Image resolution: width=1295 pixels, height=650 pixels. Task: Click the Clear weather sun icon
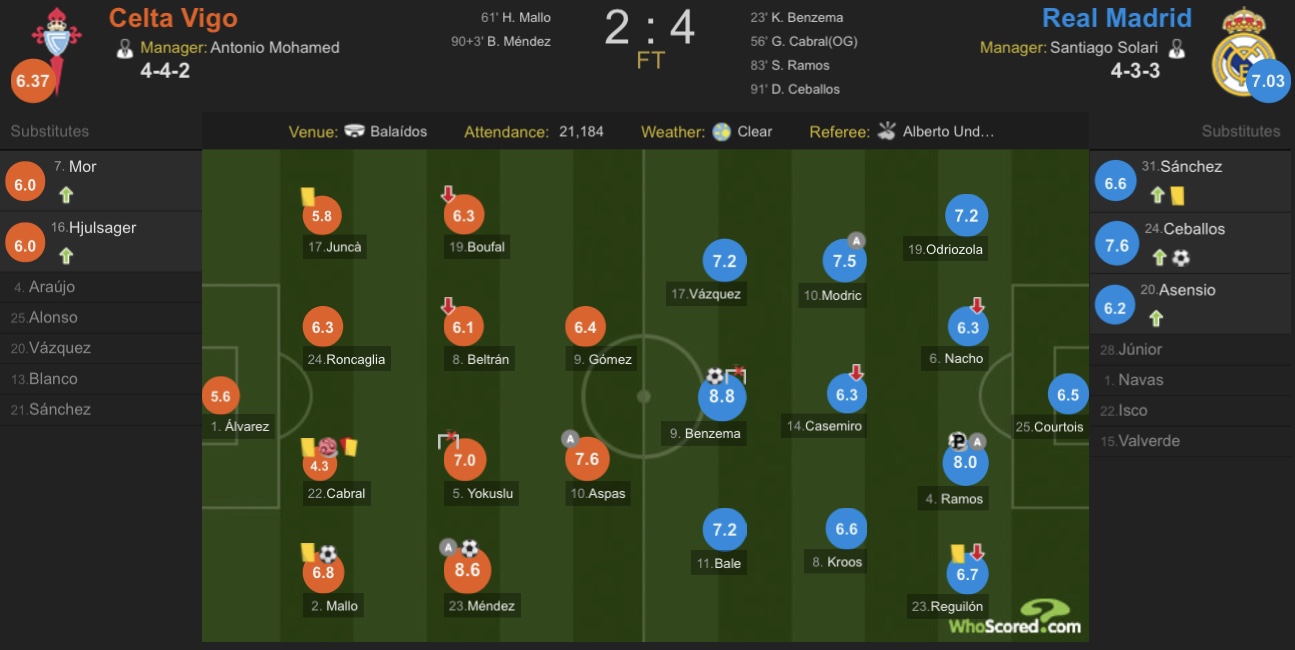(722, 131)
